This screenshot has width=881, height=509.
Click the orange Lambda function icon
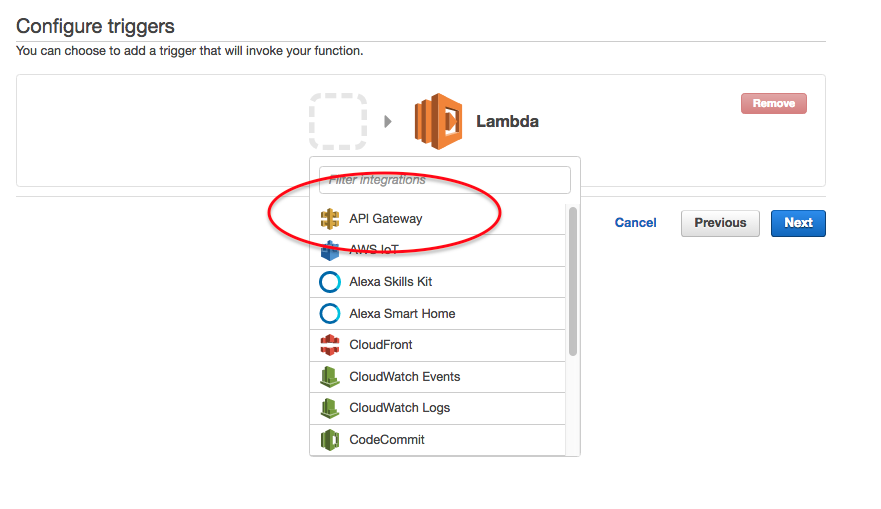[x=439, y=121]
